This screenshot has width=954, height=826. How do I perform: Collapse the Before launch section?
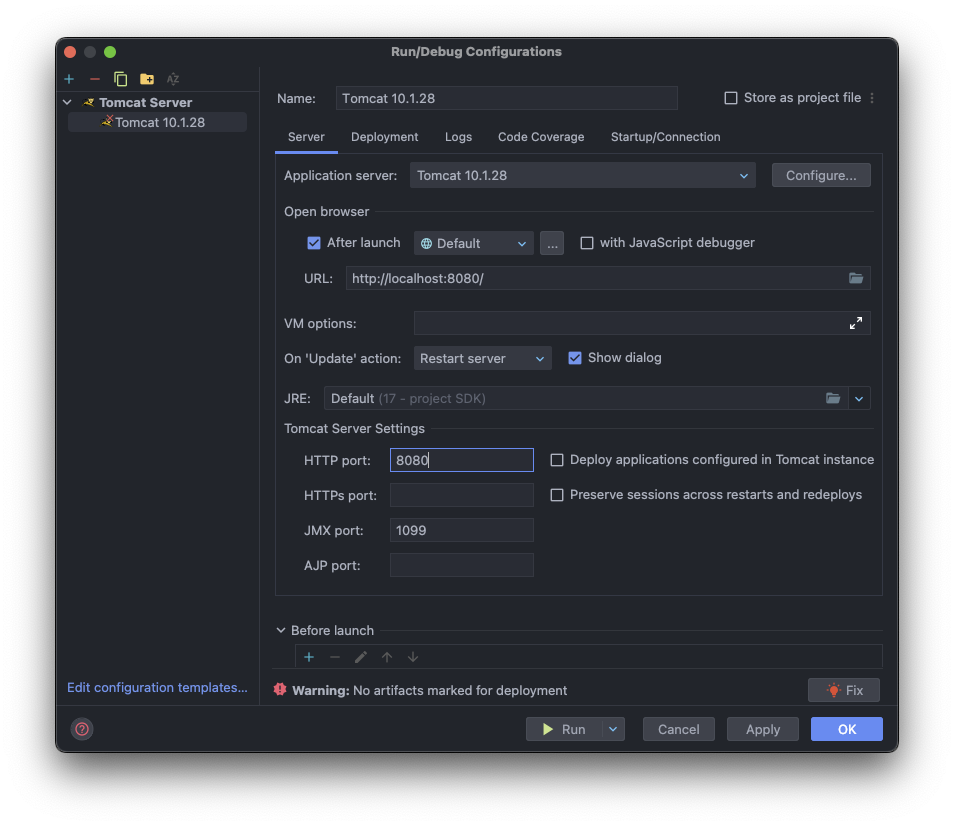coord(280,630)
